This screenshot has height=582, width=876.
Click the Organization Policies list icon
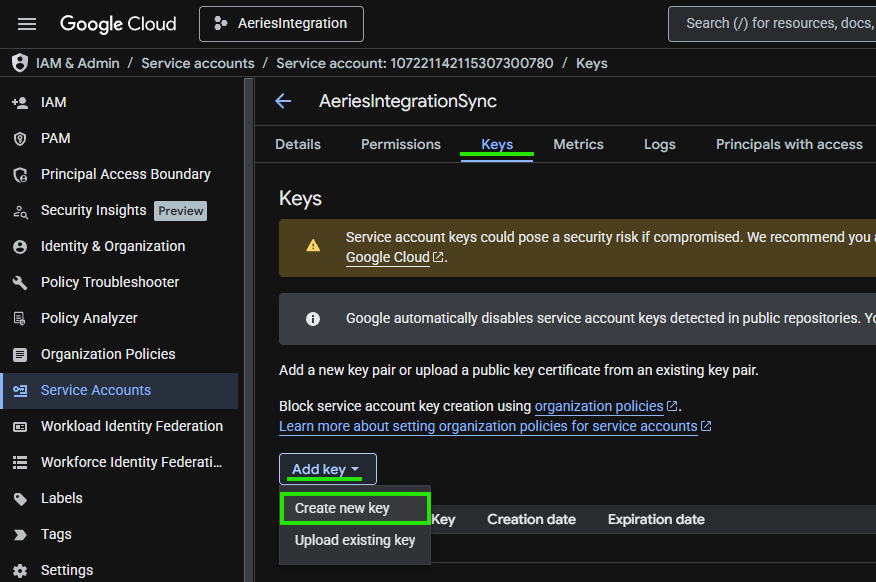pyautogui.click(x=20, y=355)
